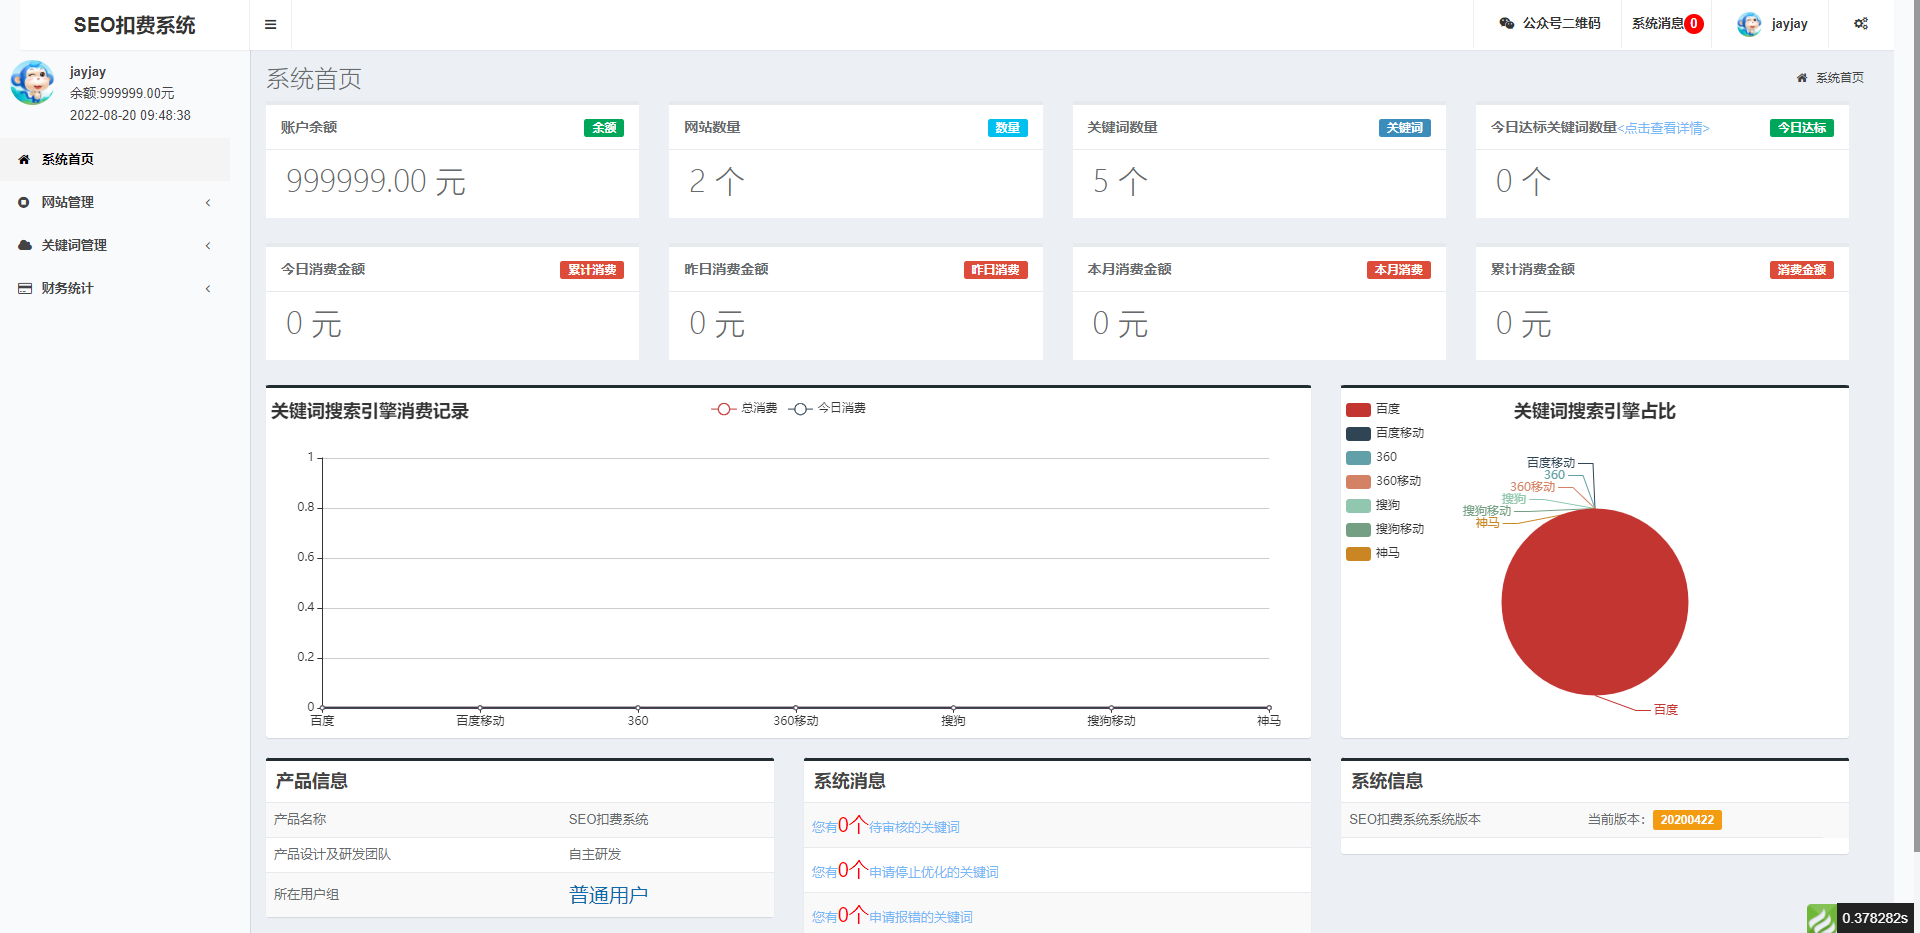
Task: Toggle 百度 in pie legend
Action: click(1373, 409)
